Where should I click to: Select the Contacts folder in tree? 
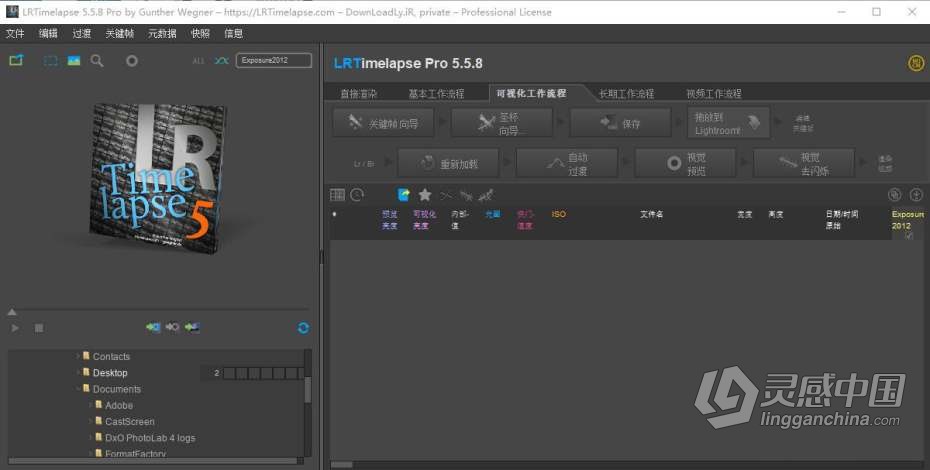[x=111, y=357]
